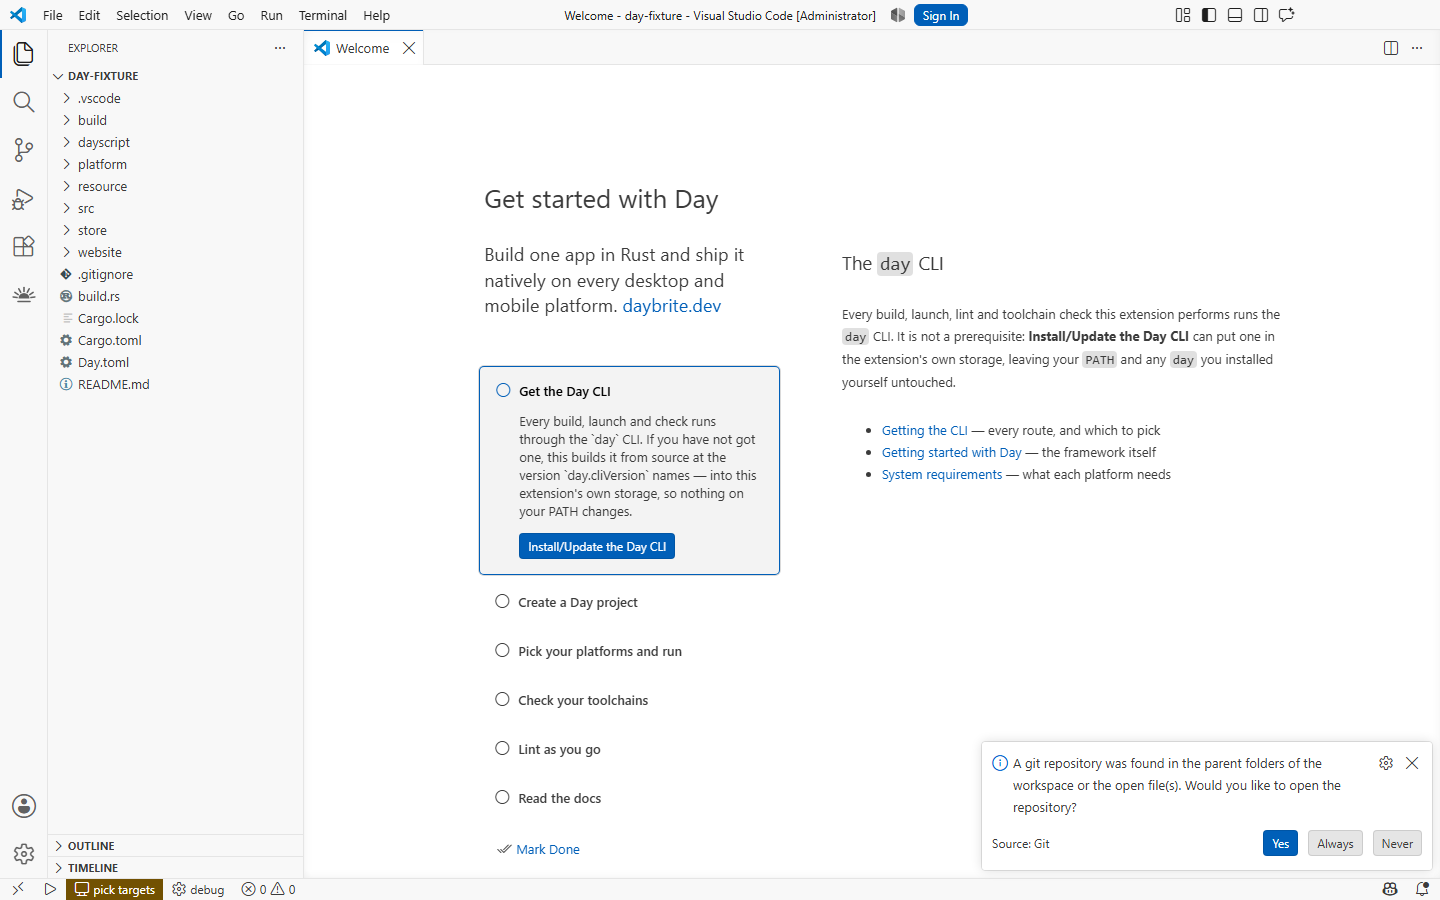1440x900 pixels.
Task: Expand the TIMELINE section
Action: pyautogui.click(x=175, y=868)
